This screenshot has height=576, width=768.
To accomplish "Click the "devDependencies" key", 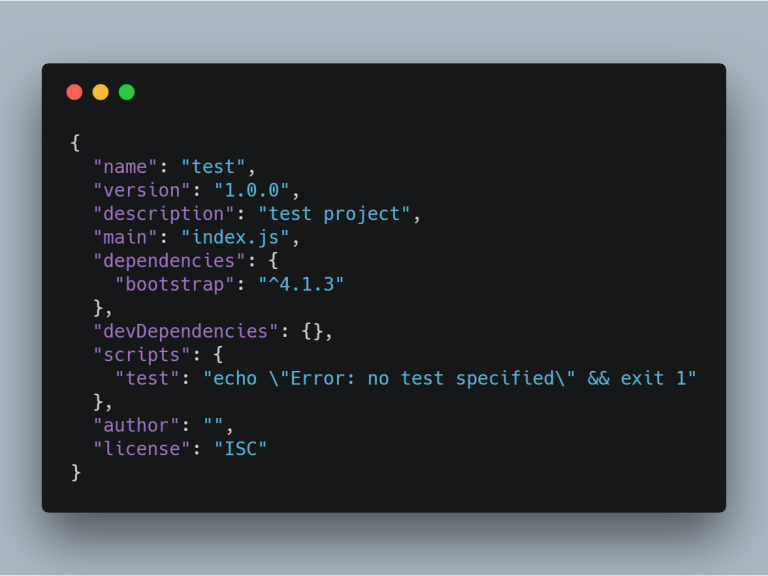I will [186, 331].
